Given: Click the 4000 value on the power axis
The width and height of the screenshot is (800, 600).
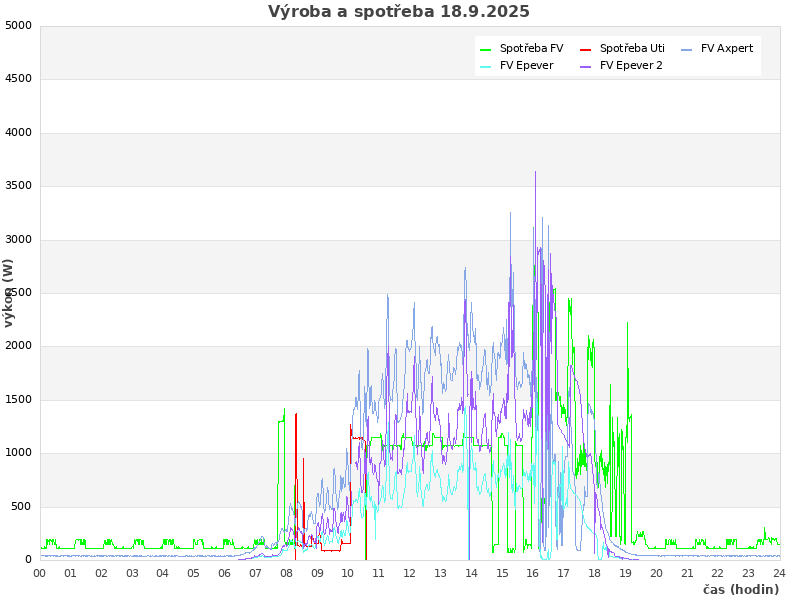Looking at the screenshot, I should 18,132.
